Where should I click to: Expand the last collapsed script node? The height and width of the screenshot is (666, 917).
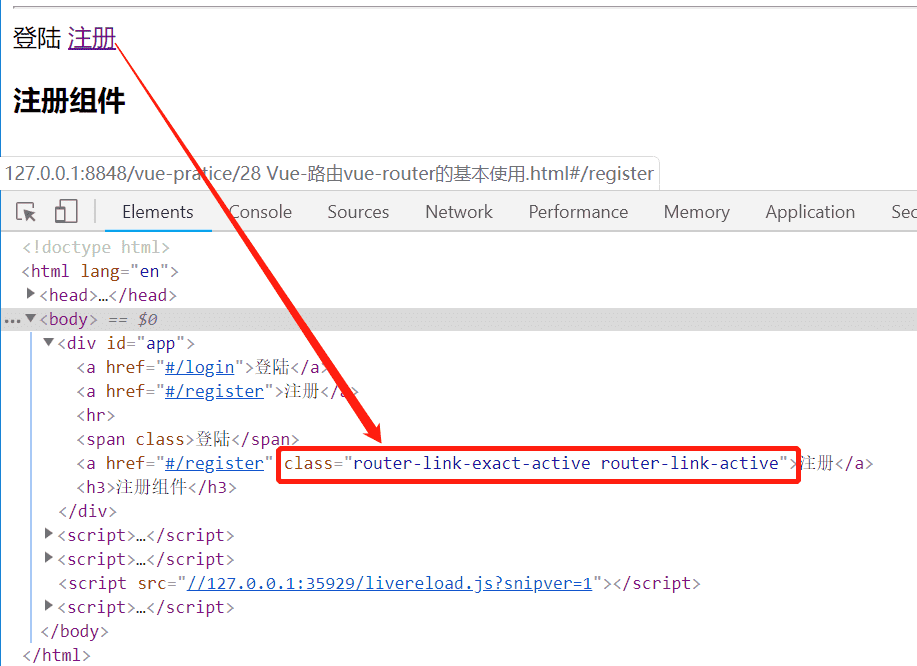(x=49, y=605)
